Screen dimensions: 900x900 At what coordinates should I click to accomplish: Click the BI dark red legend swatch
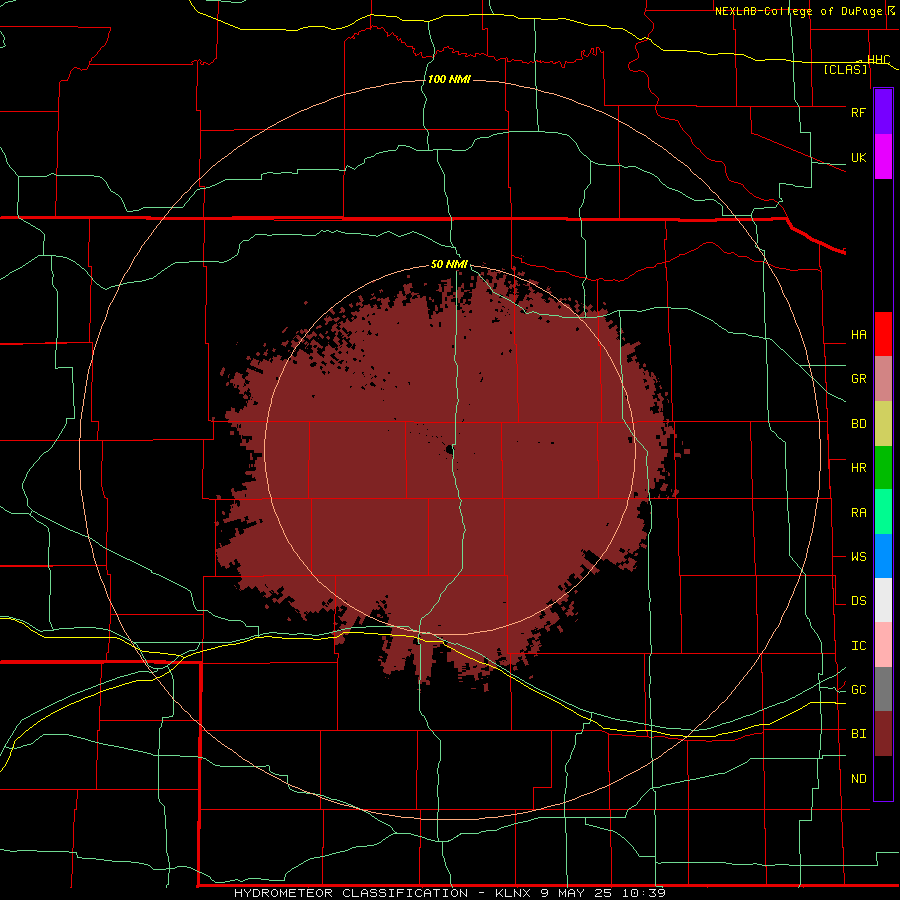tap(883, 734)
